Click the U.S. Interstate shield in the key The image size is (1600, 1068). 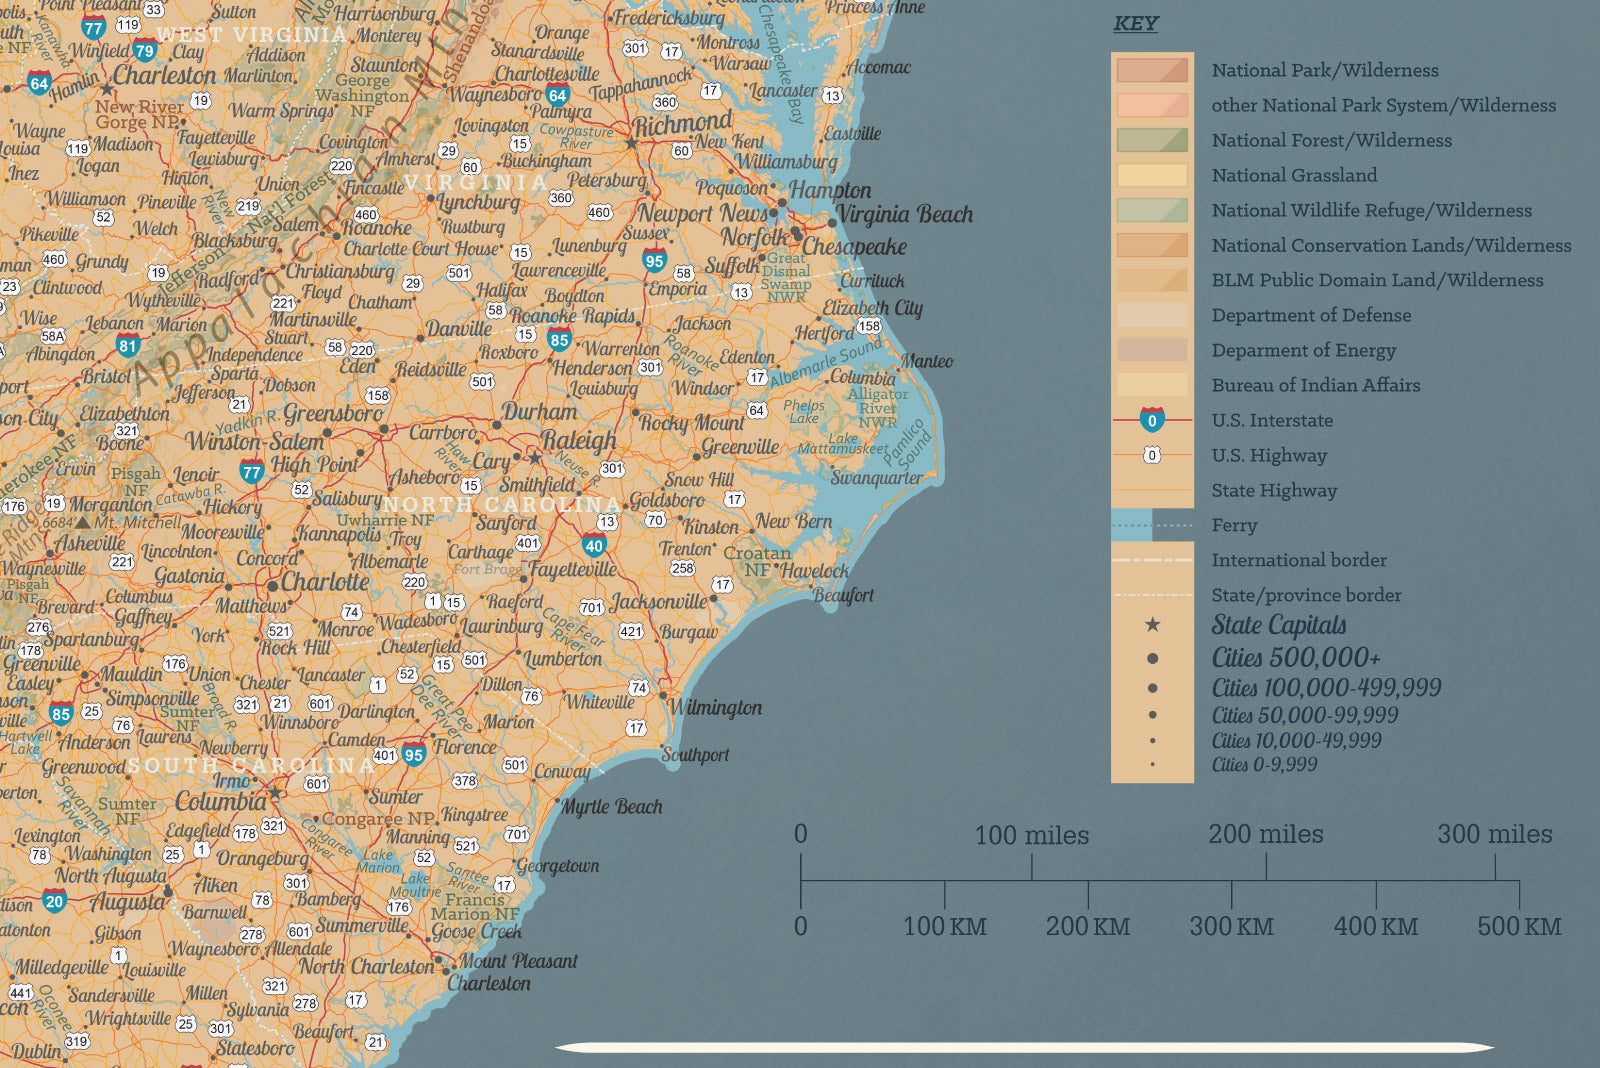(x=1152, y=420)
